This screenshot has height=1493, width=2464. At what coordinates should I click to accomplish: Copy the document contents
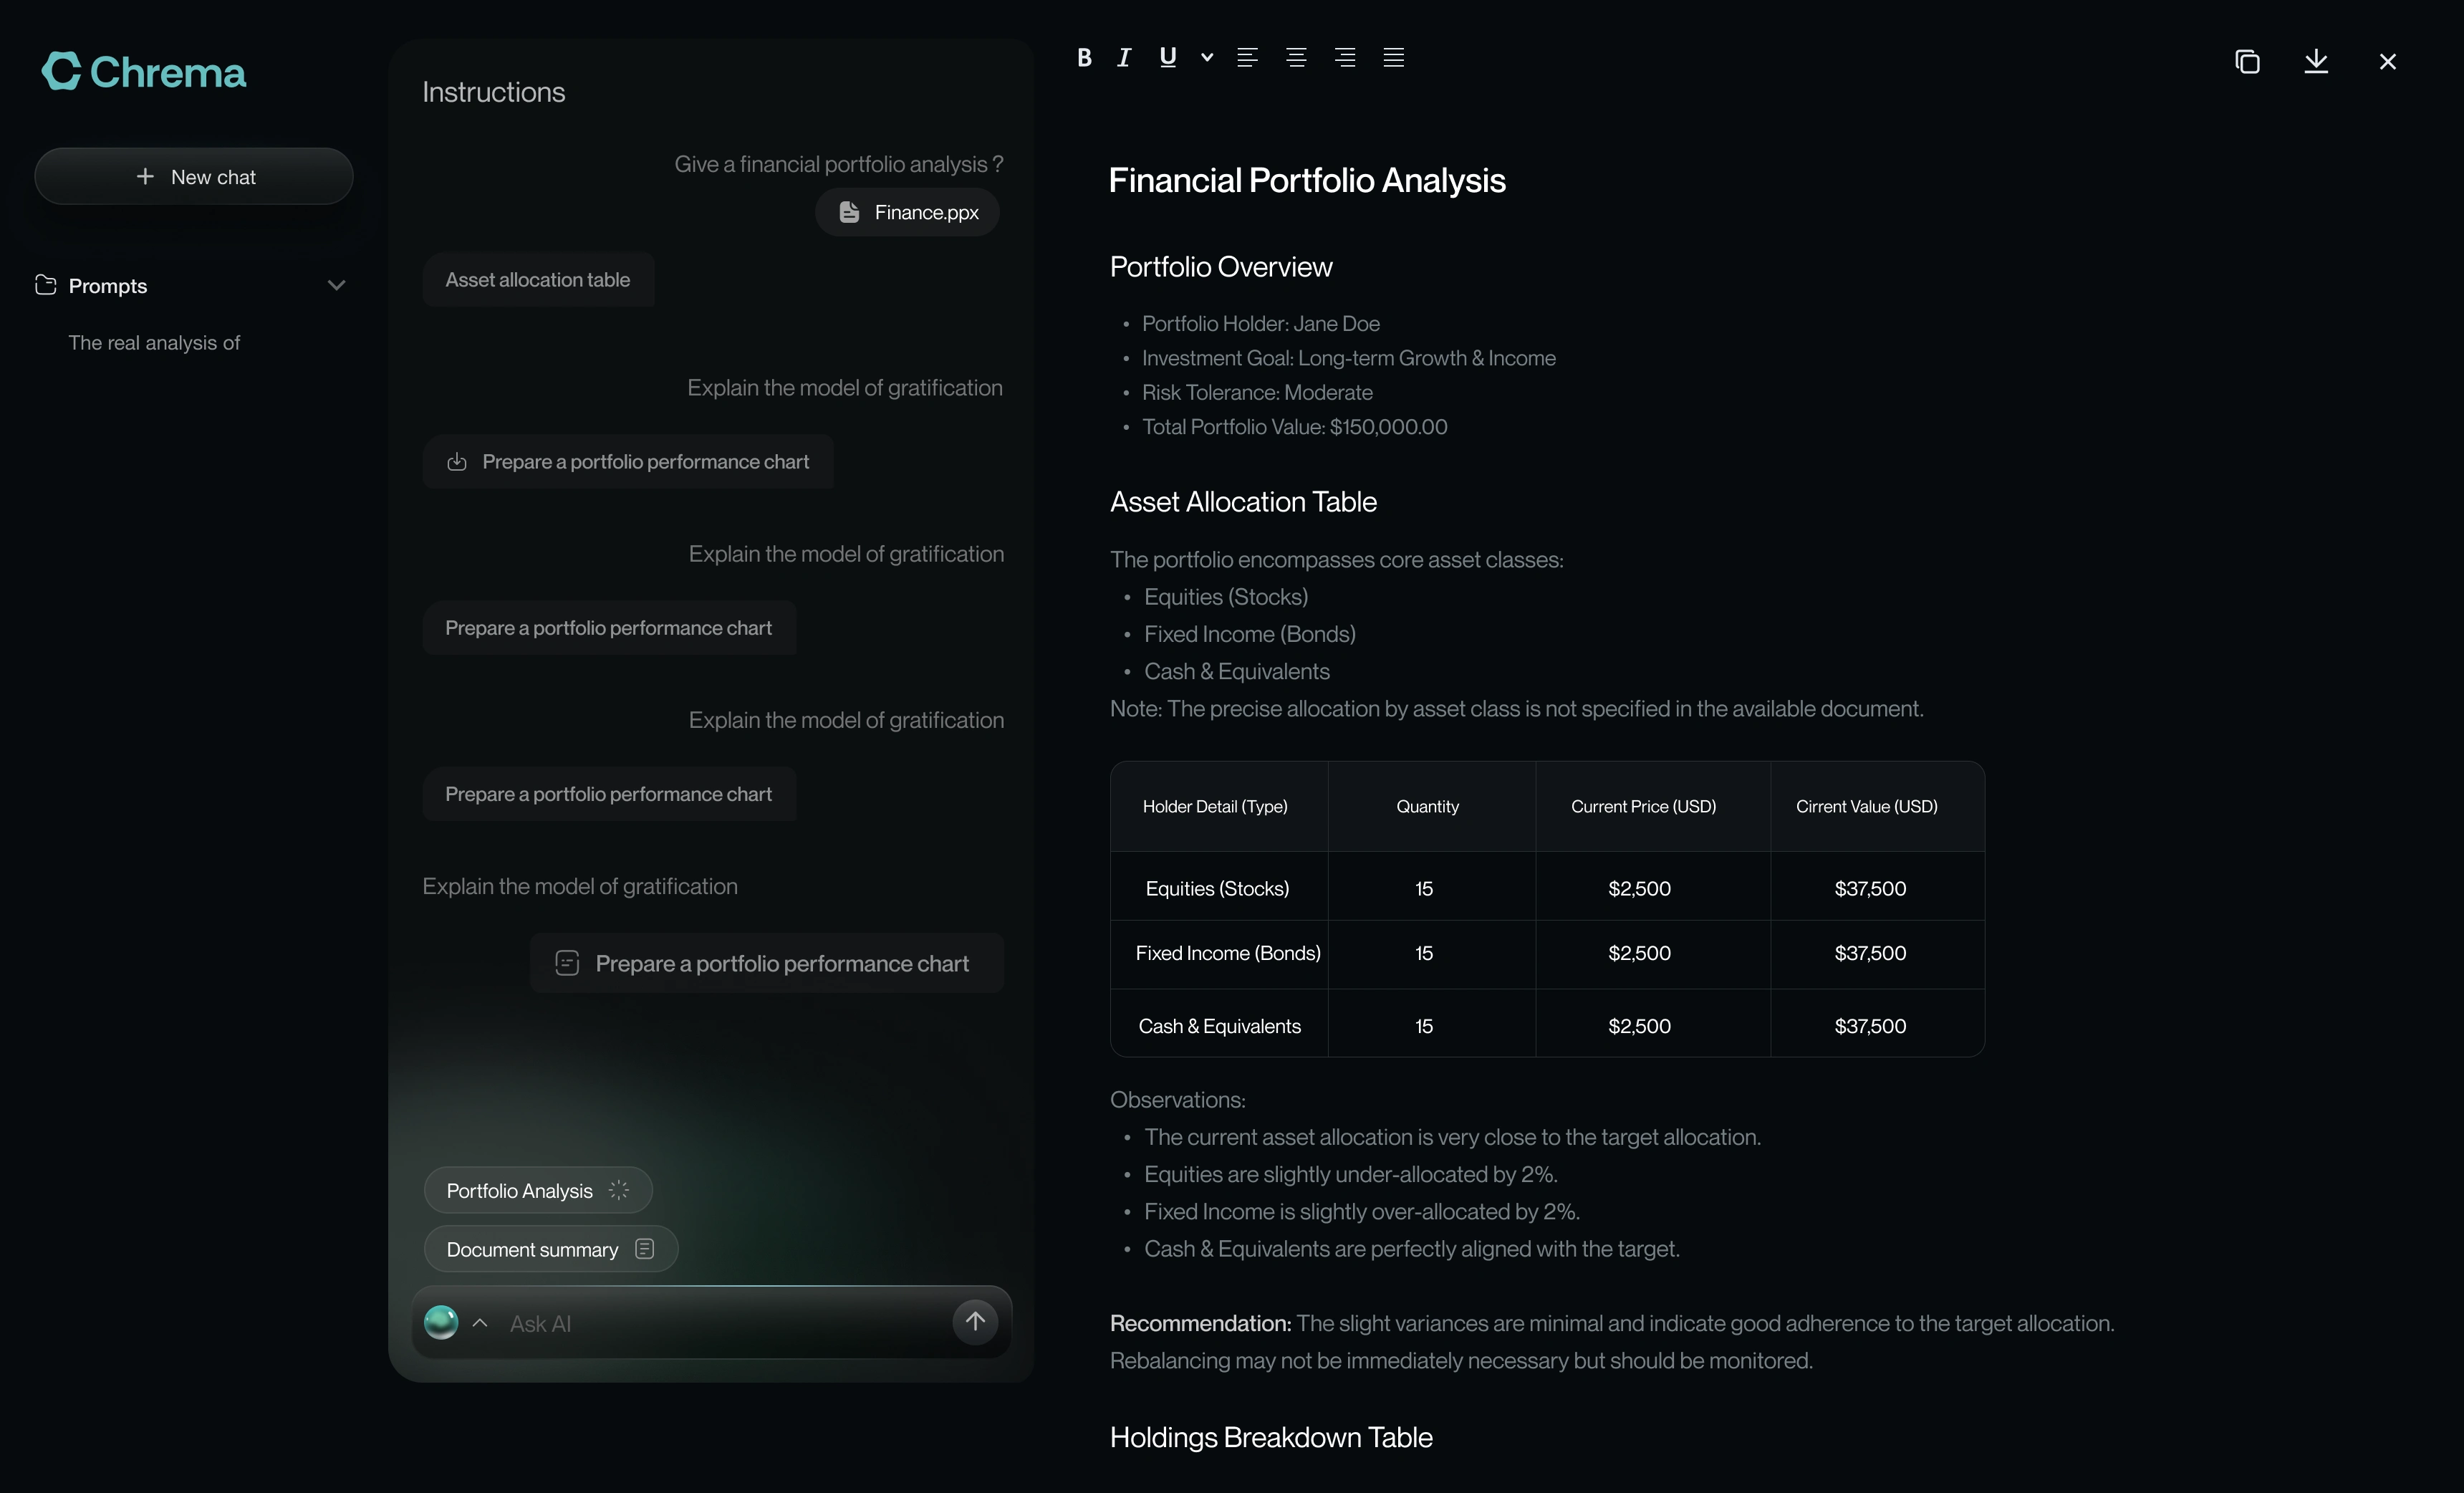(2247, 62)
